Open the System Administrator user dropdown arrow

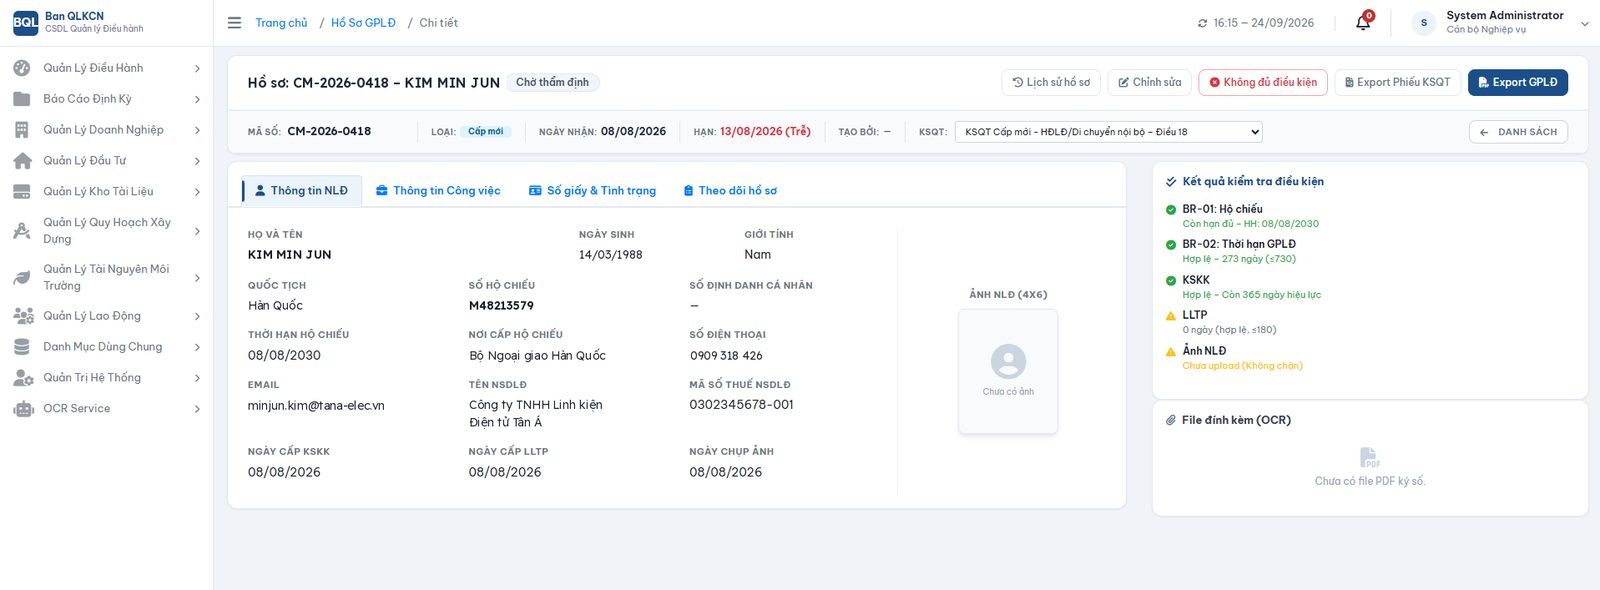(x=1585, y=24)
